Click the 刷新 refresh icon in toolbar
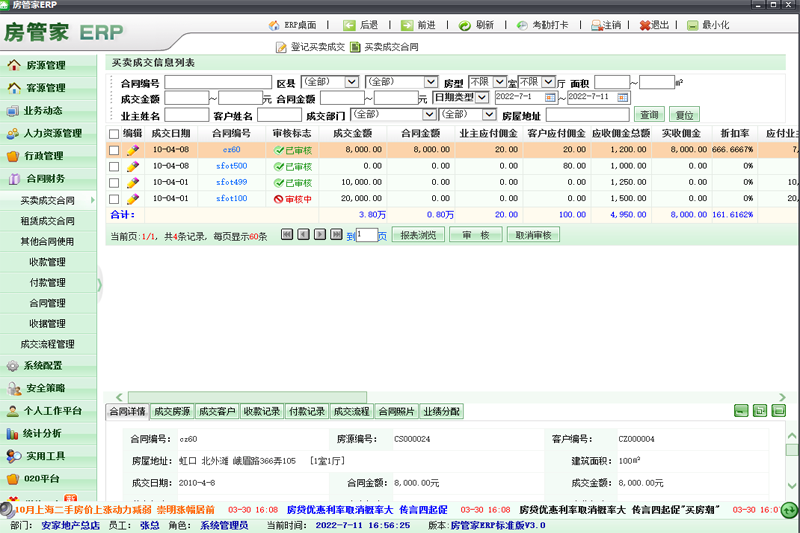 pos(466,25)
